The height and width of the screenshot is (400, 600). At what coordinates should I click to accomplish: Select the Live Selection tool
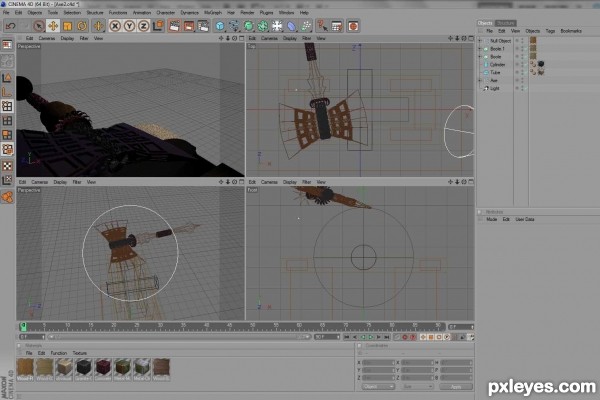pos(38,26)
